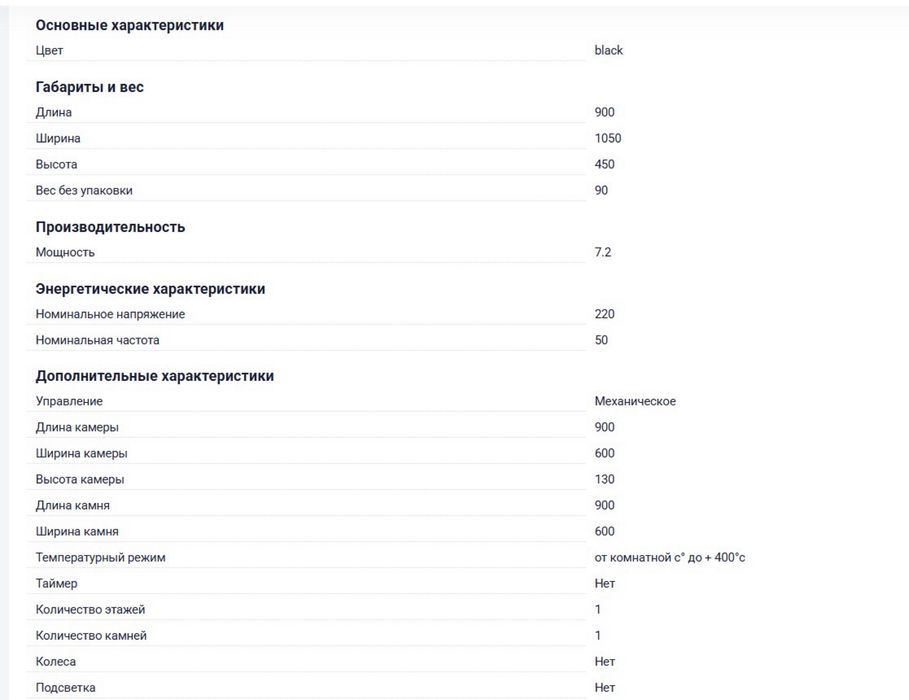
Task: Click the temperature range value text
Action: click(669, 557)
